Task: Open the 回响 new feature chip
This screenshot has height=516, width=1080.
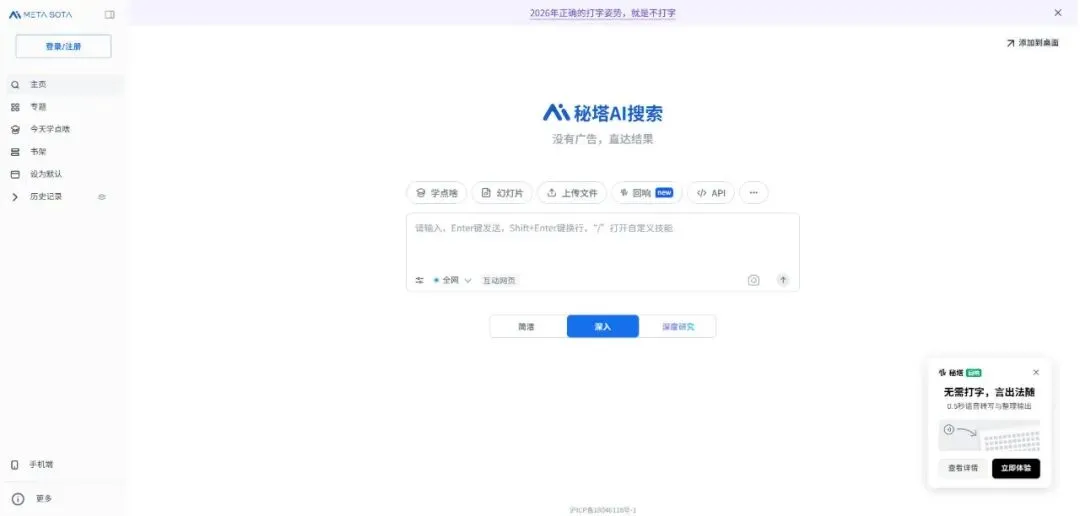Action: click(647, 193)
